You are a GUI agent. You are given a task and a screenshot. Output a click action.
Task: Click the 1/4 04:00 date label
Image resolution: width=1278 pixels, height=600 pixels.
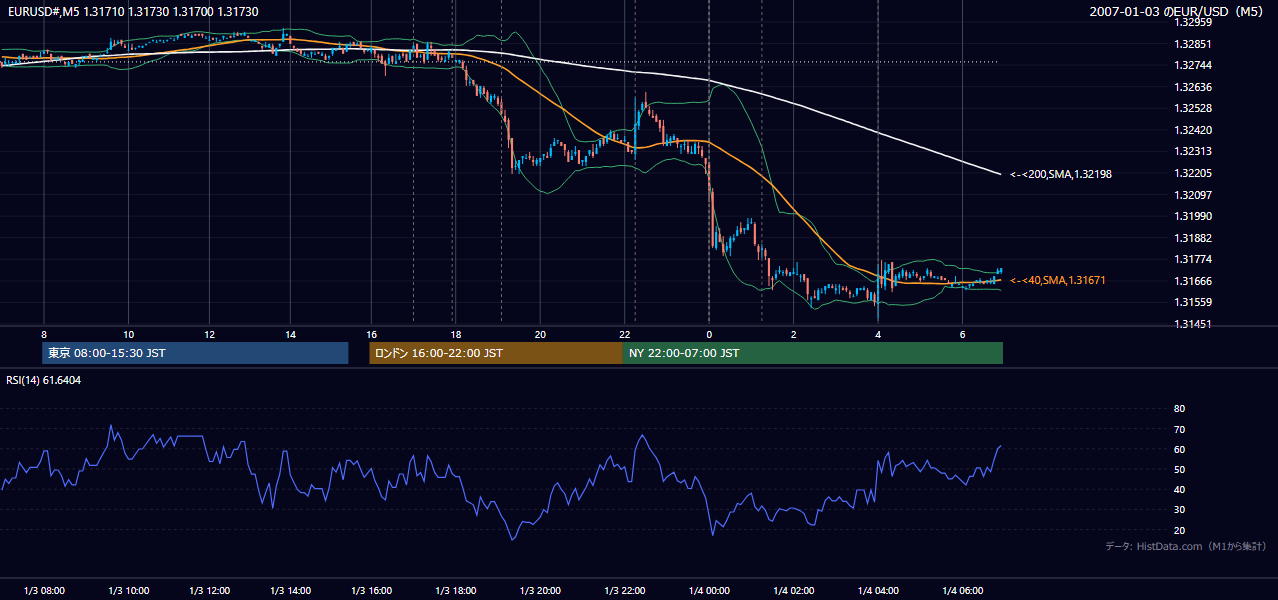pyautogui.click(x=878, y=591)
